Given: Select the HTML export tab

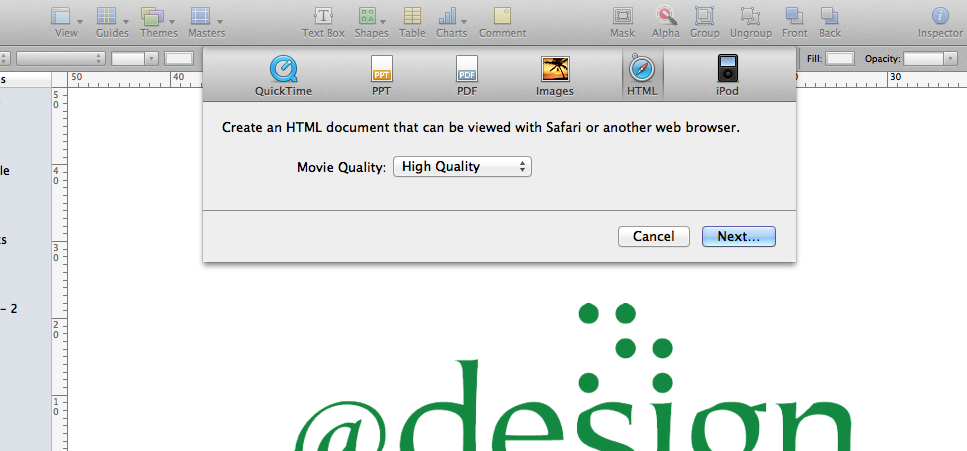Looking at the screenshot, I should (642, 76).
